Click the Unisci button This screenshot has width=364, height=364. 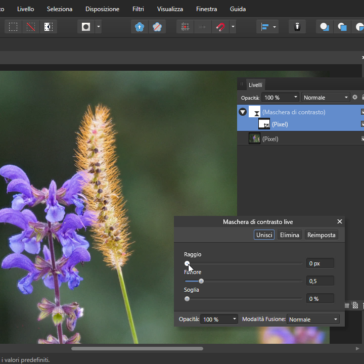(x=264, y=235)
